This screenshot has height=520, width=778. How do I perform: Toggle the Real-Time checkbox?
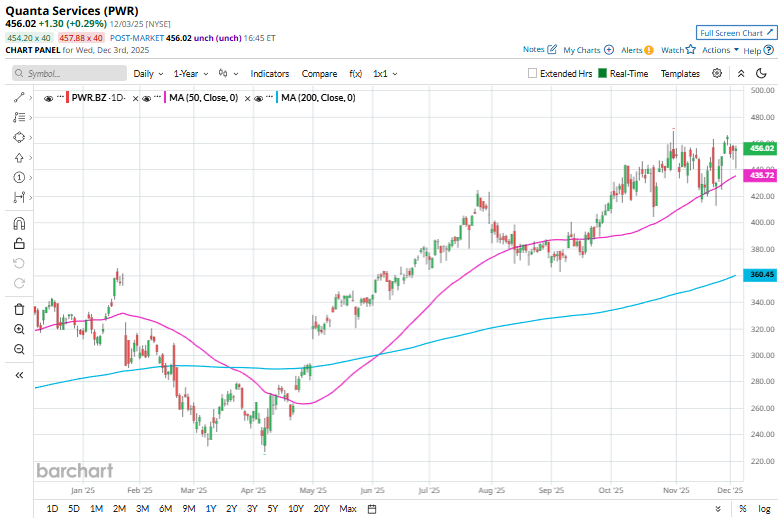(x=603, y=73)
